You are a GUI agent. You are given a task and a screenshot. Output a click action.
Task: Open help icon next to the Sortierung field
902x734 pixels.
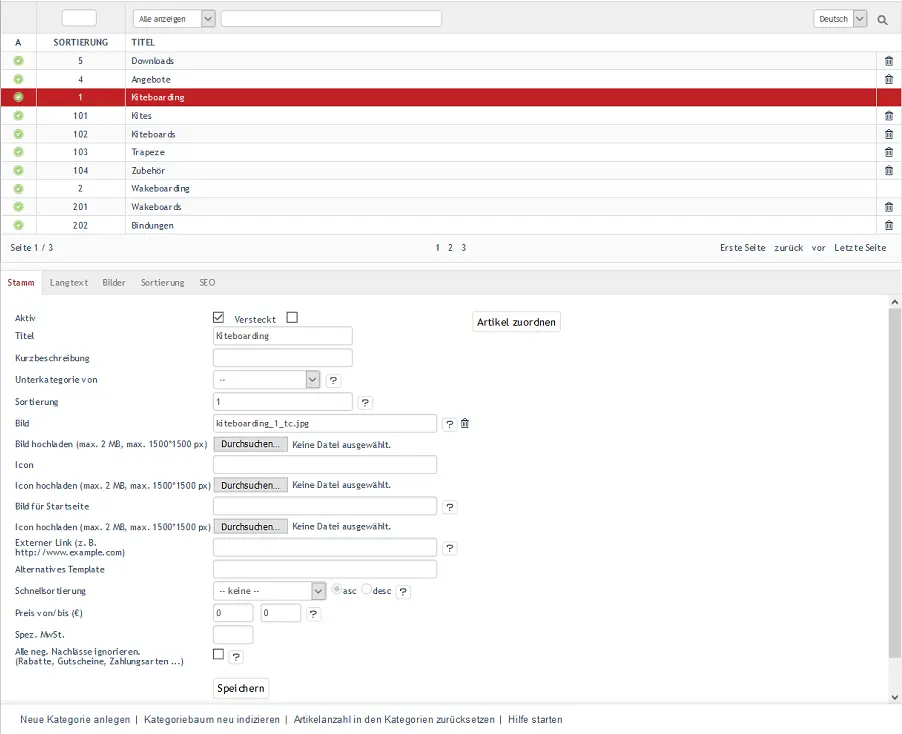click(364, 402)
